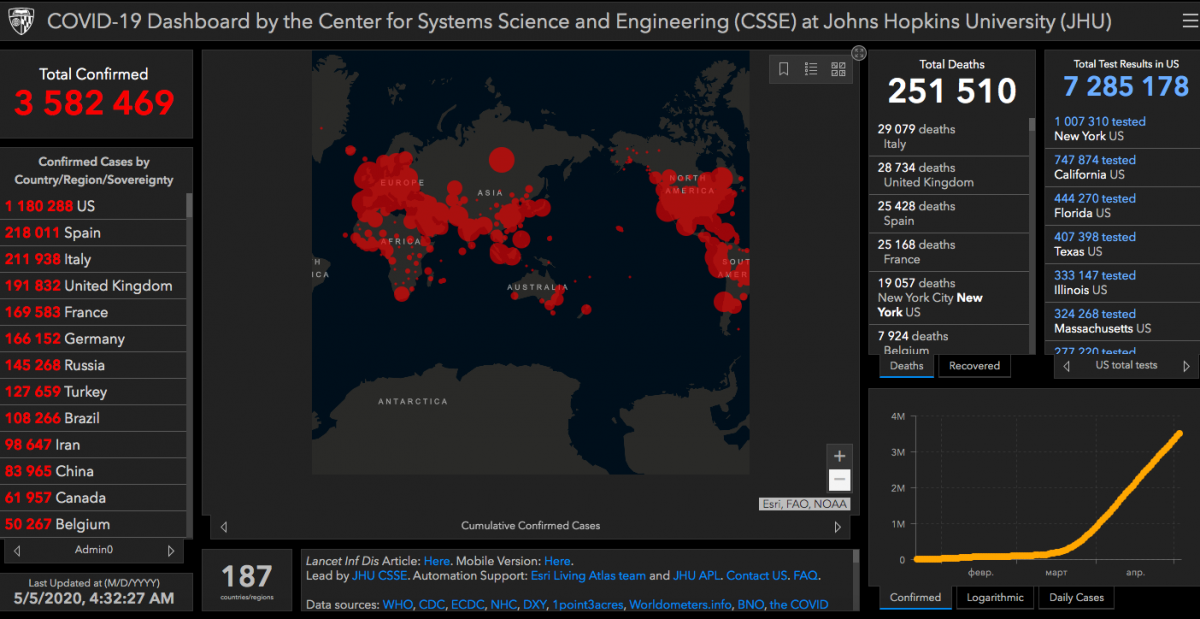1200x619 pixels.
Task: Show the map legend list icon
Action: 811,69
